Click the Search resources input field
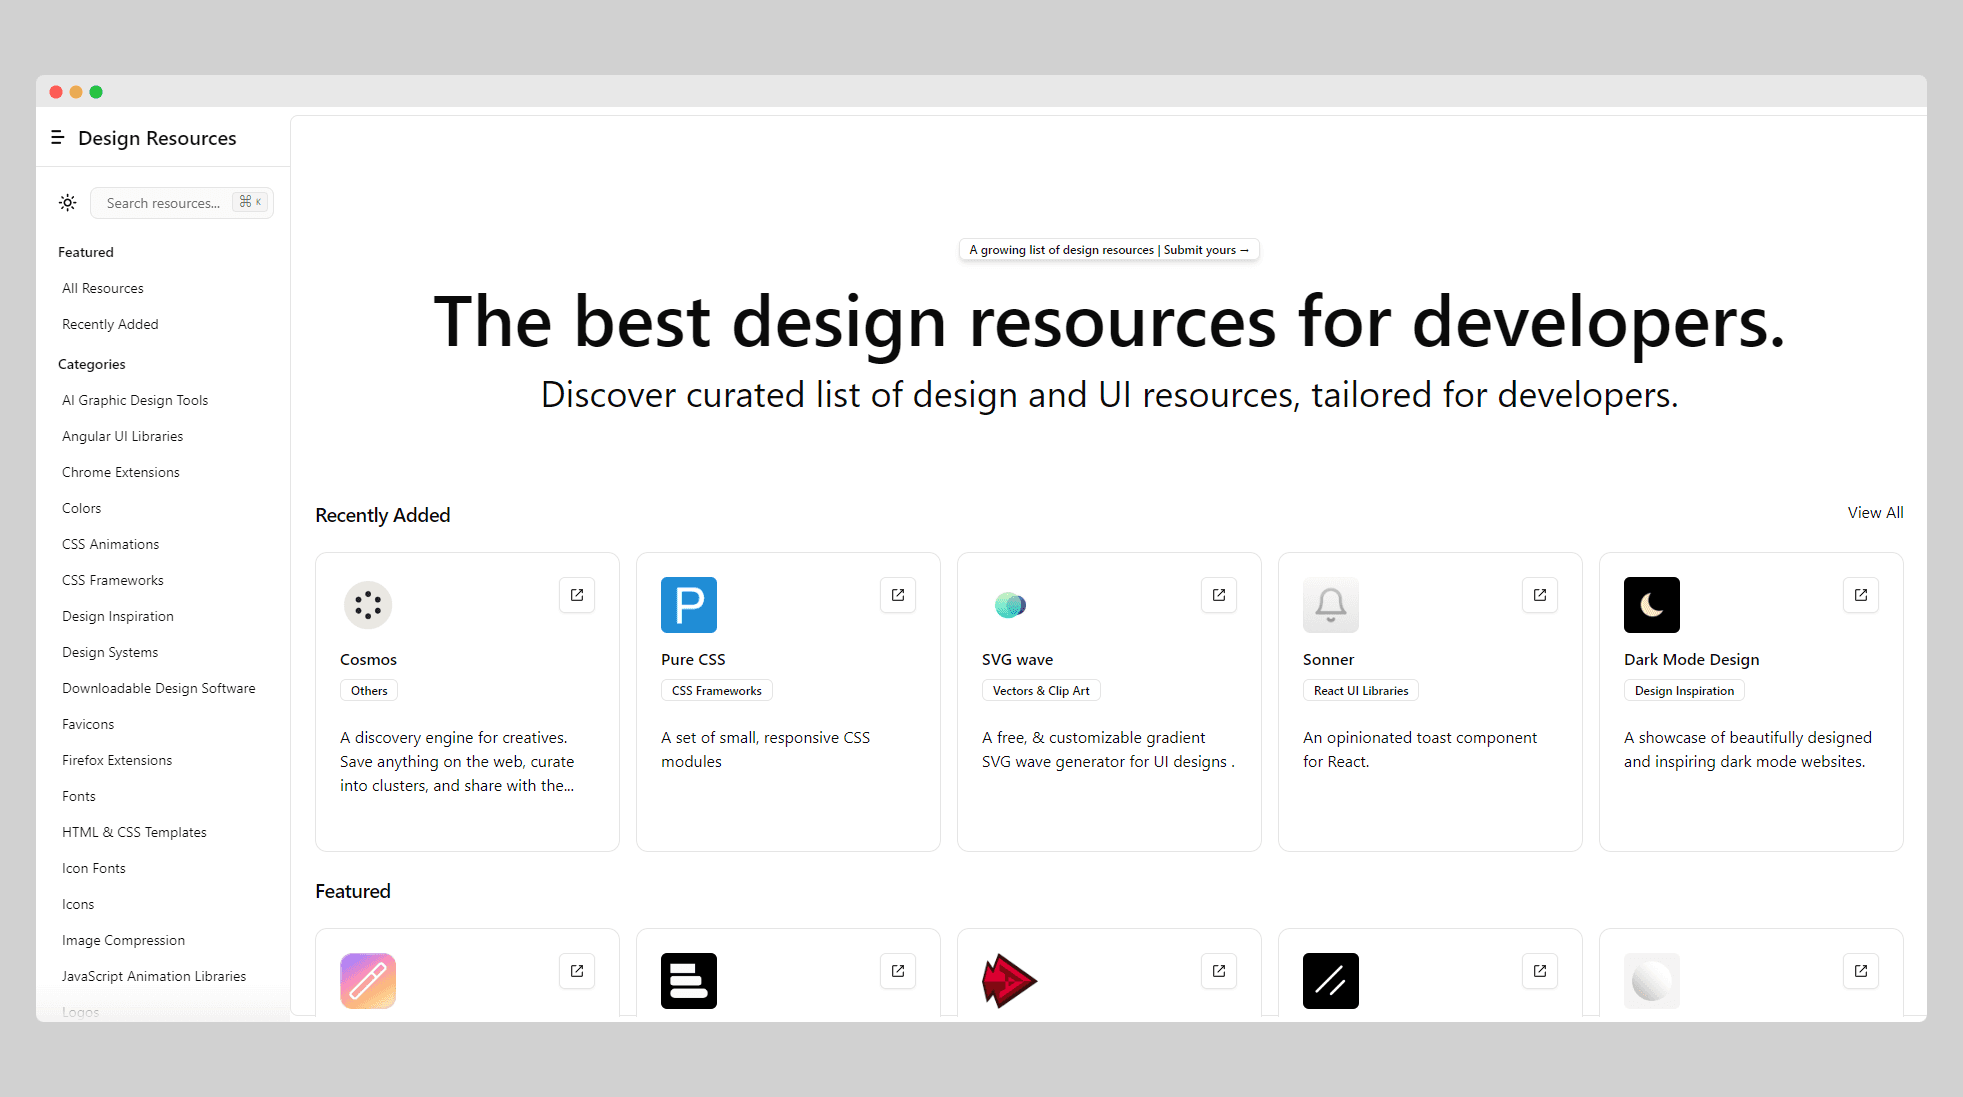The height and width of the screenshot is (1097, 1963). (x=182, y=203)
